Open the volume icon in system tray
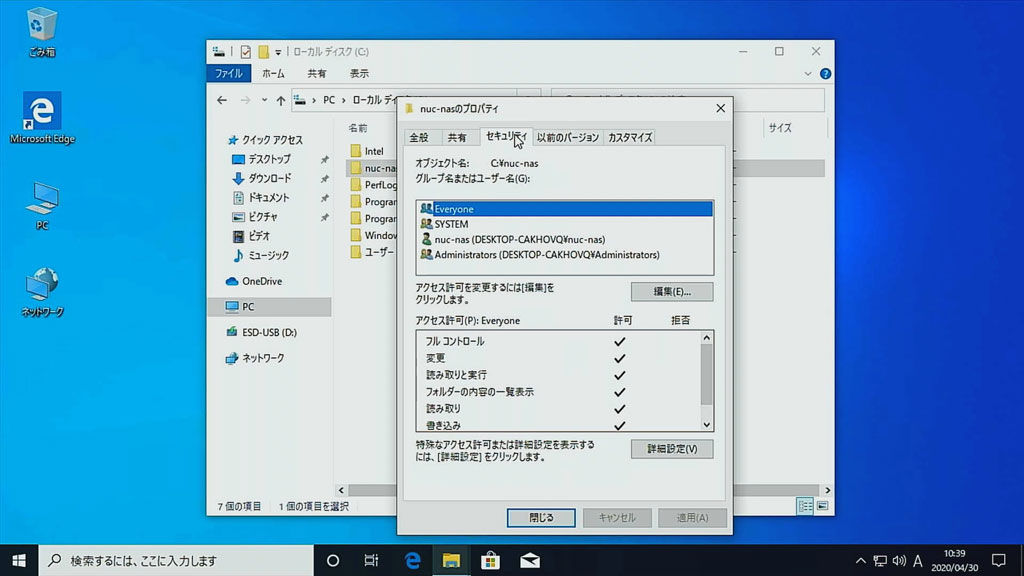 899,560
